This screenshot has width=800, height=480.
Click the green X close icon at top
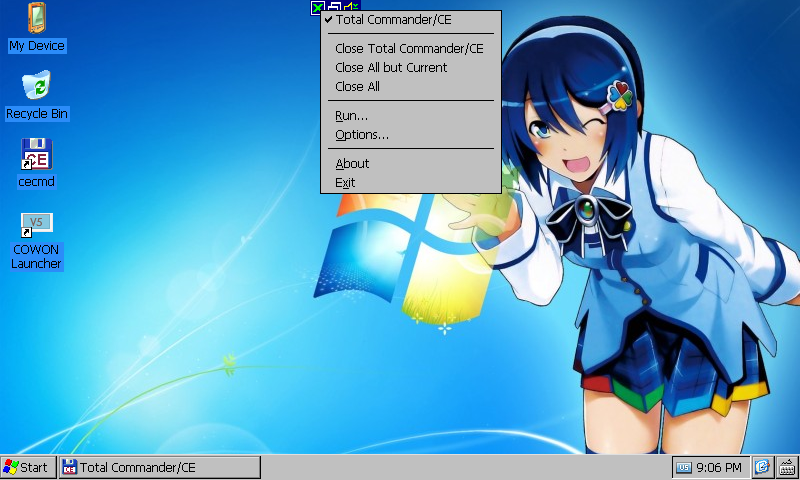tap(317, 7)
